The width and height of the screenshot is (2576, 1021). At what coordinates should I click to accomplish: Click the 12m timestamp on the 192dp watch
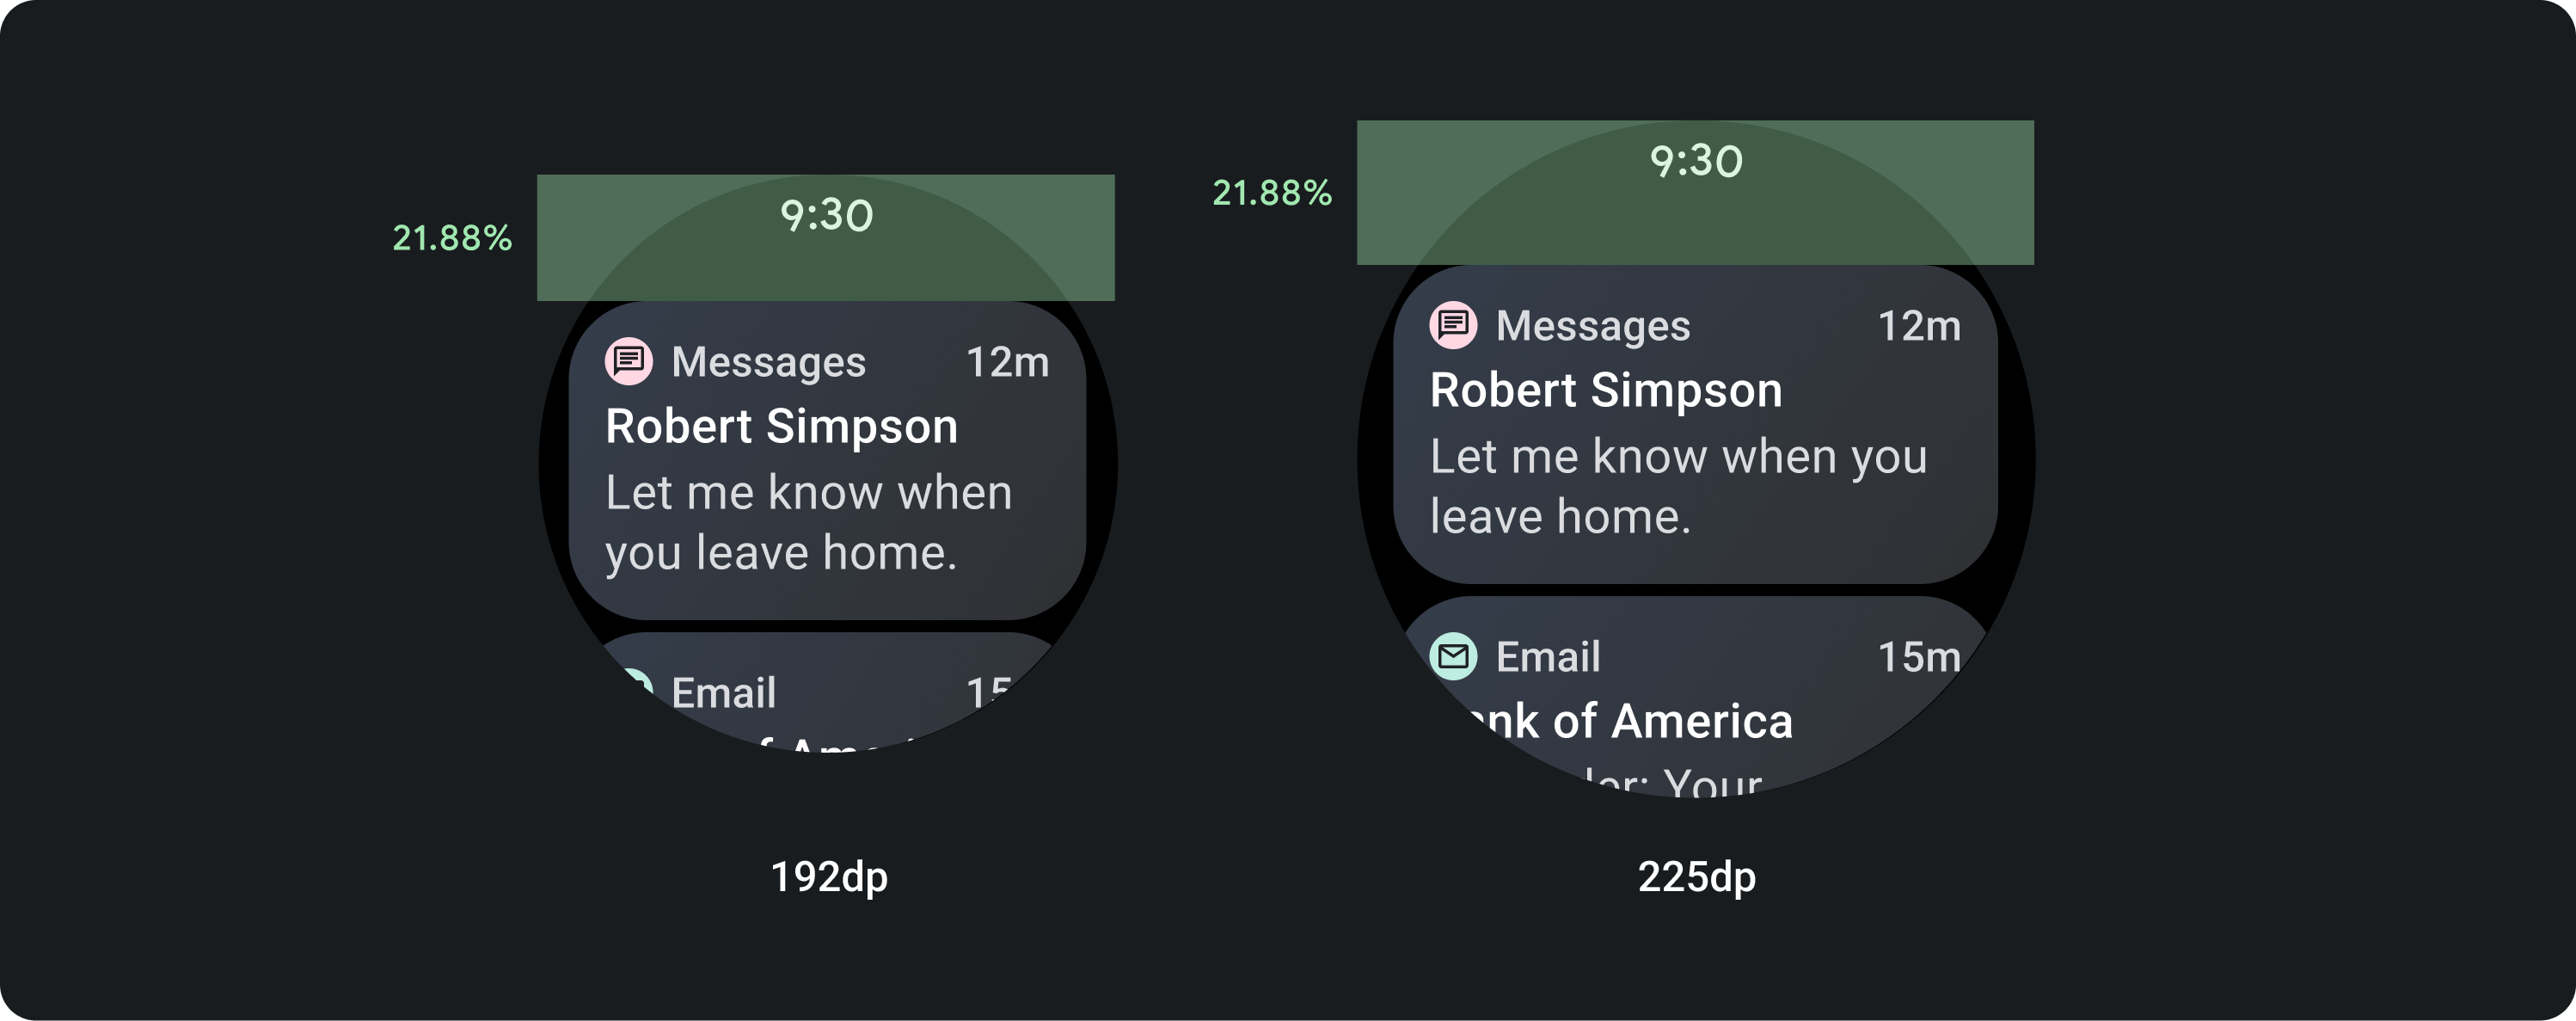pos(1007,362)
